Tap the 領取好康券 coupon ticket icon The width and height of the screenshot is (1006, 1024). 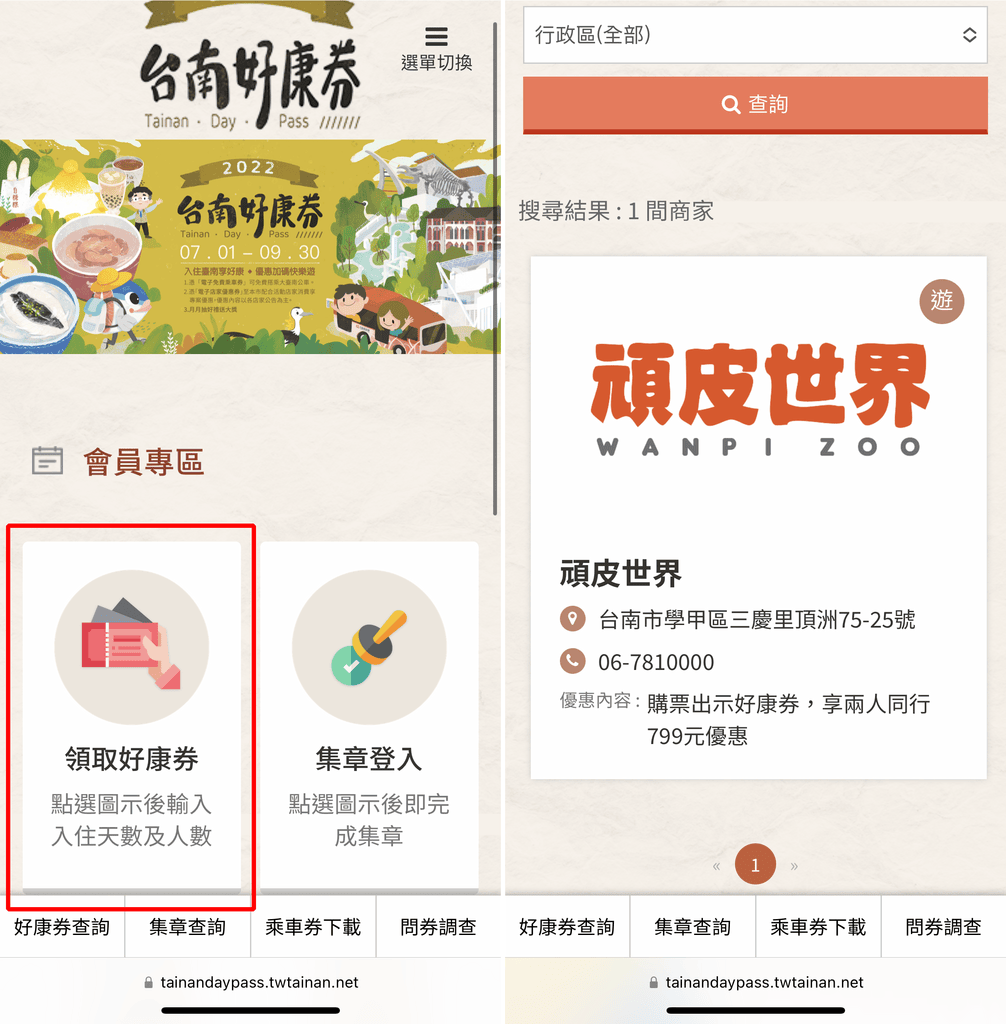tap(131, 647)
